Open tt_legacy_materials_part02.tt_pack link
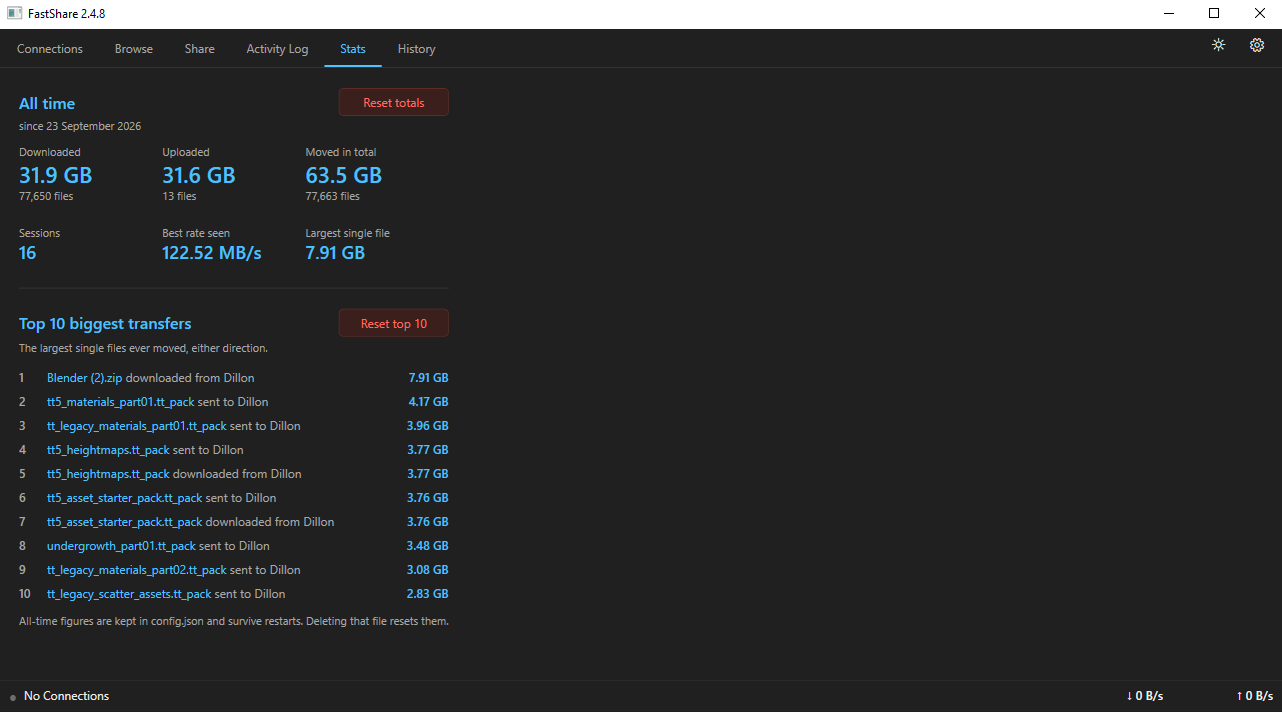The height and width of the screenshot is (712, 1282). pos(137,570)
